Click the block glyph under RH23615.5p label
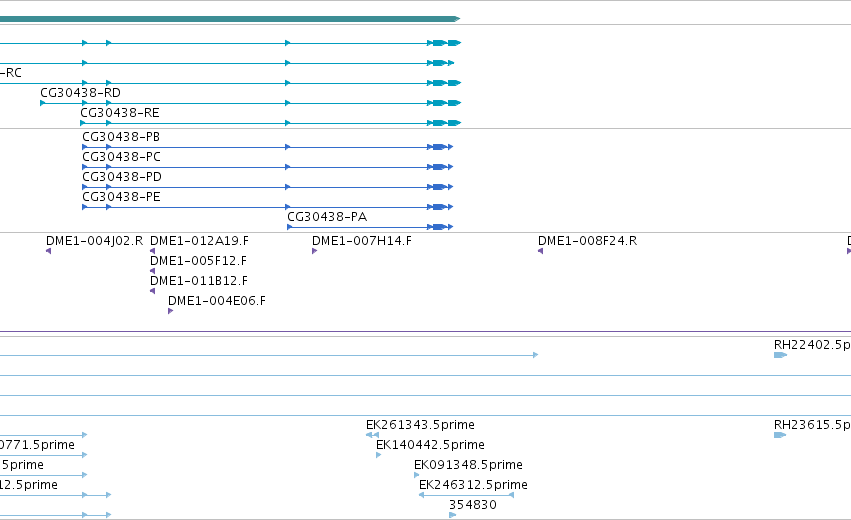Viewport: 851px width, 520px height. pos(780,435)
